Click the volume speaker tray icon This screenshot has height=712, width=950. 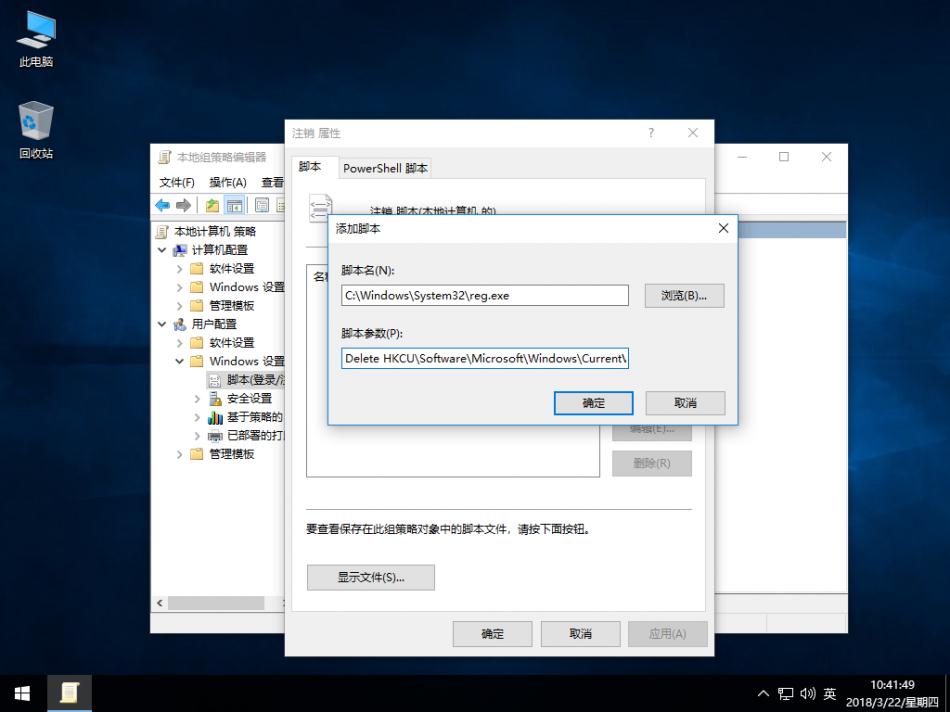[808, 693]
